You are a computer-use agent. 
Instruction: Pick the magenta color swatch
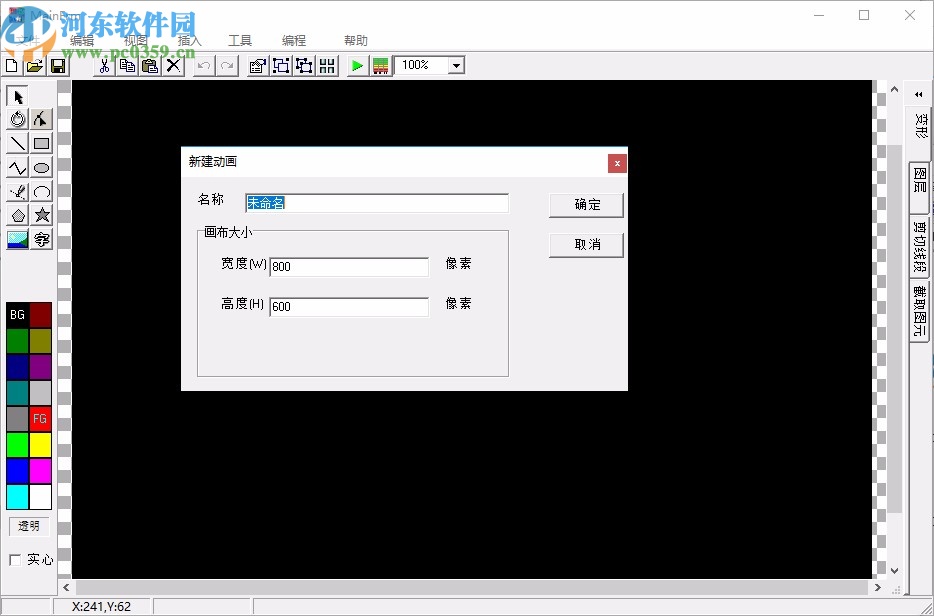pyautogui.click(x=40, y=471)
